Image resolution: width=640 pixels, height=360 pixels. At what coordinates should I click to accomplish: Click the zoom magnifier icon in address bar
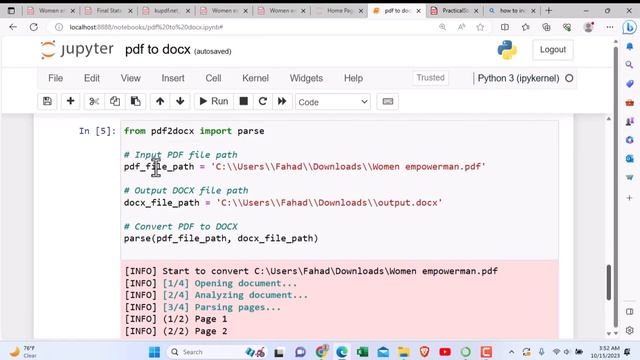point(442,27)
